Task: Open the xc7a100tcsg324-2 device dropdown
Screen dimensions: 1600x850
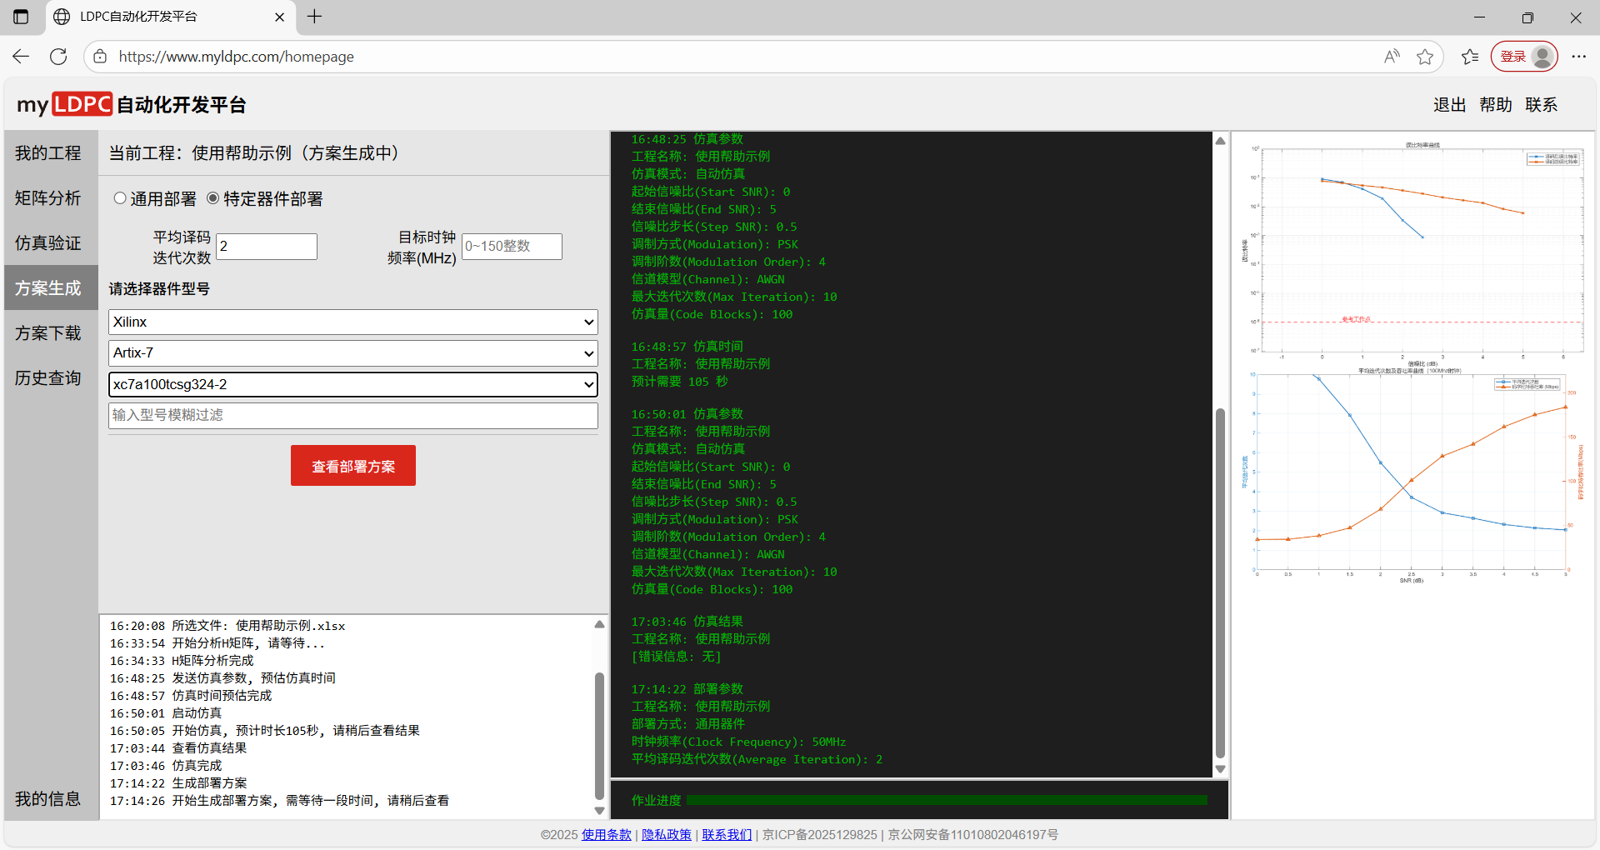Action: 352,384
